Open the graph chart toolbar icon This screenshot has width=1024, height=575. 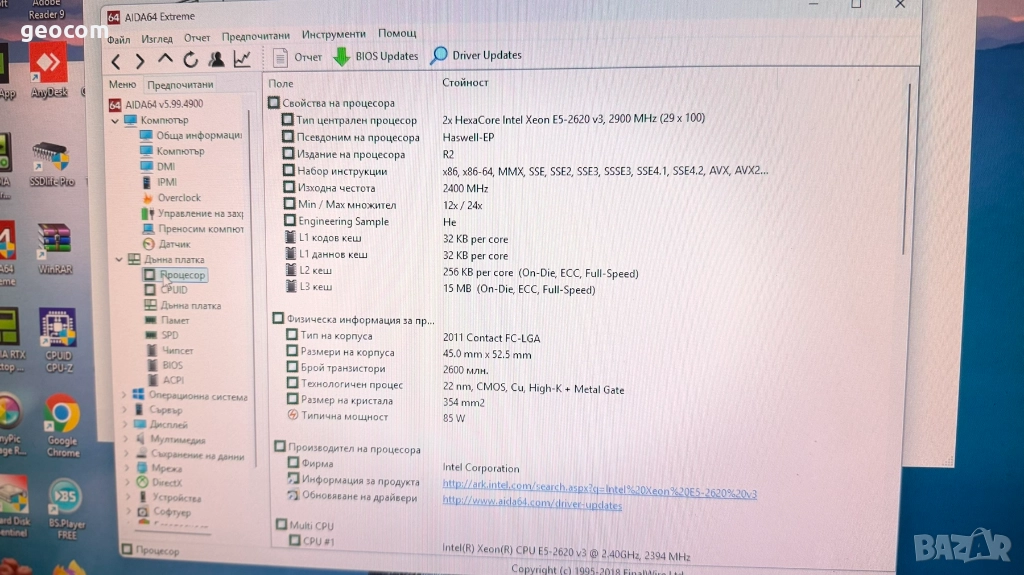242,59
